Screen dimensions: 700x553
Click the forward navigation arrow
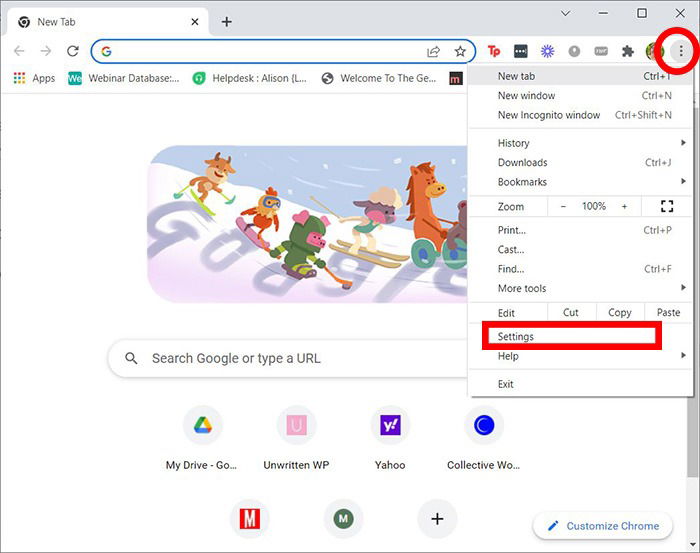pos(46,51)
